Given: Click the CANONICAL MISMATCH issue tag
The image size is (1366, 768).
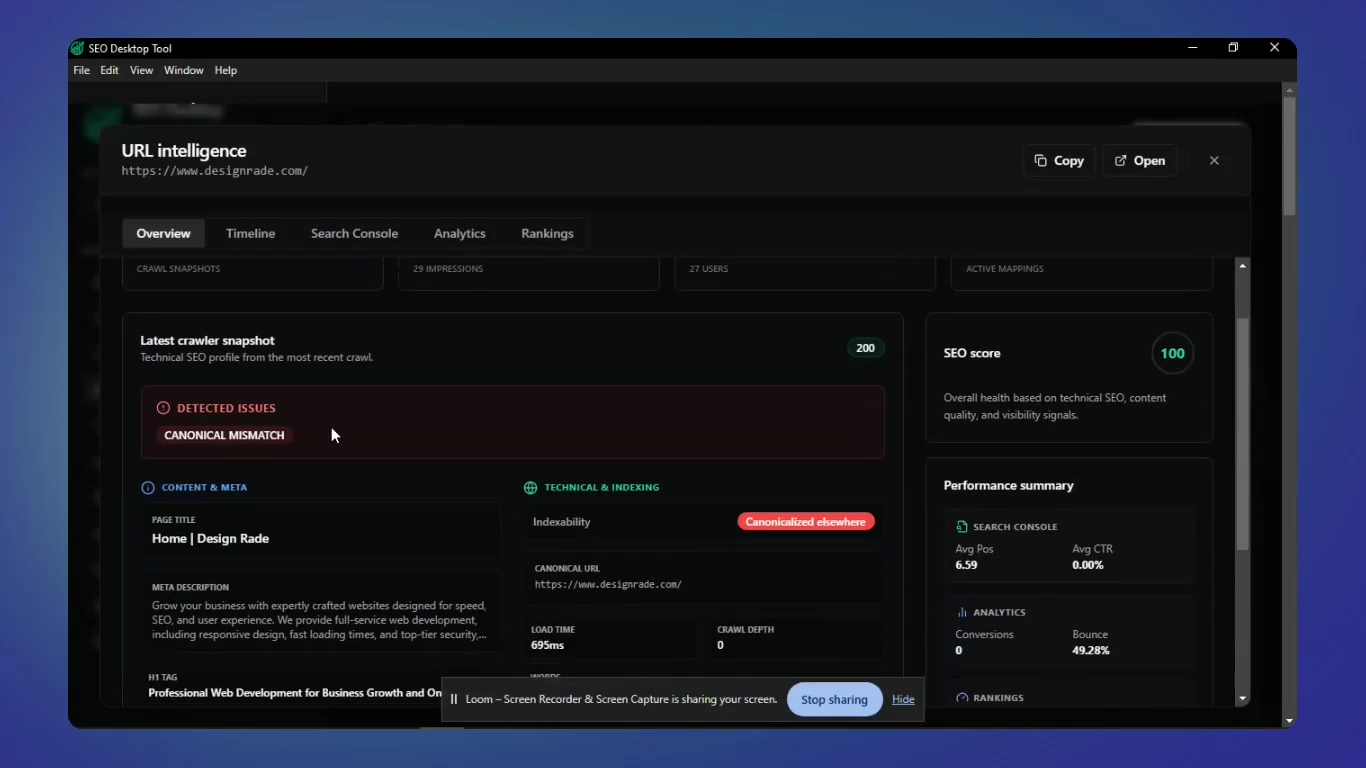Looking at the screenshot, I should click(x=224, y=435).
